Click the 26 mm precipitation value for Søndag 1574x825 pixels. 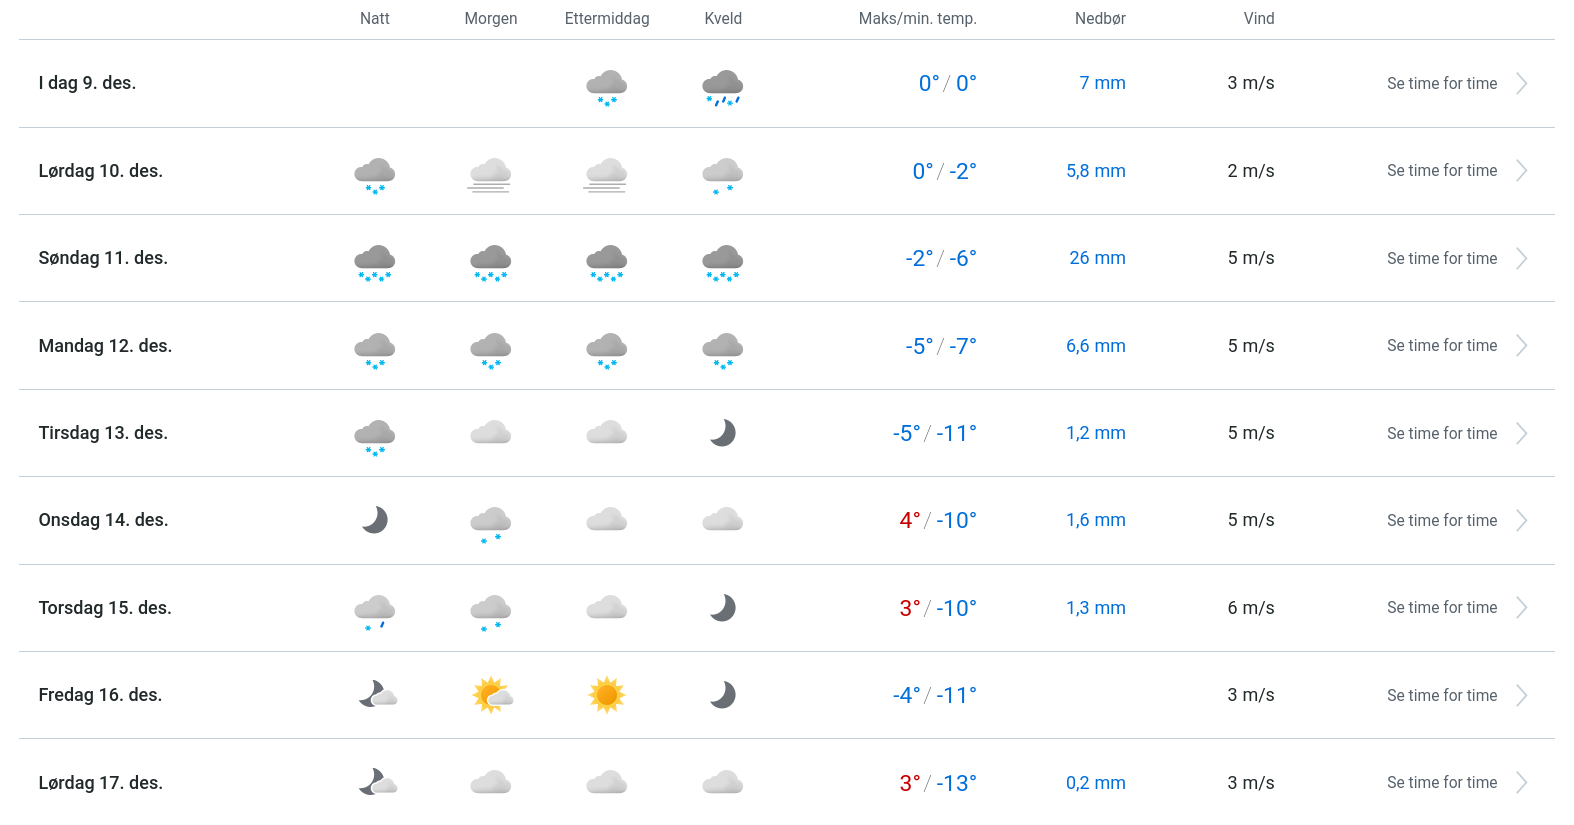(1097, 258)
